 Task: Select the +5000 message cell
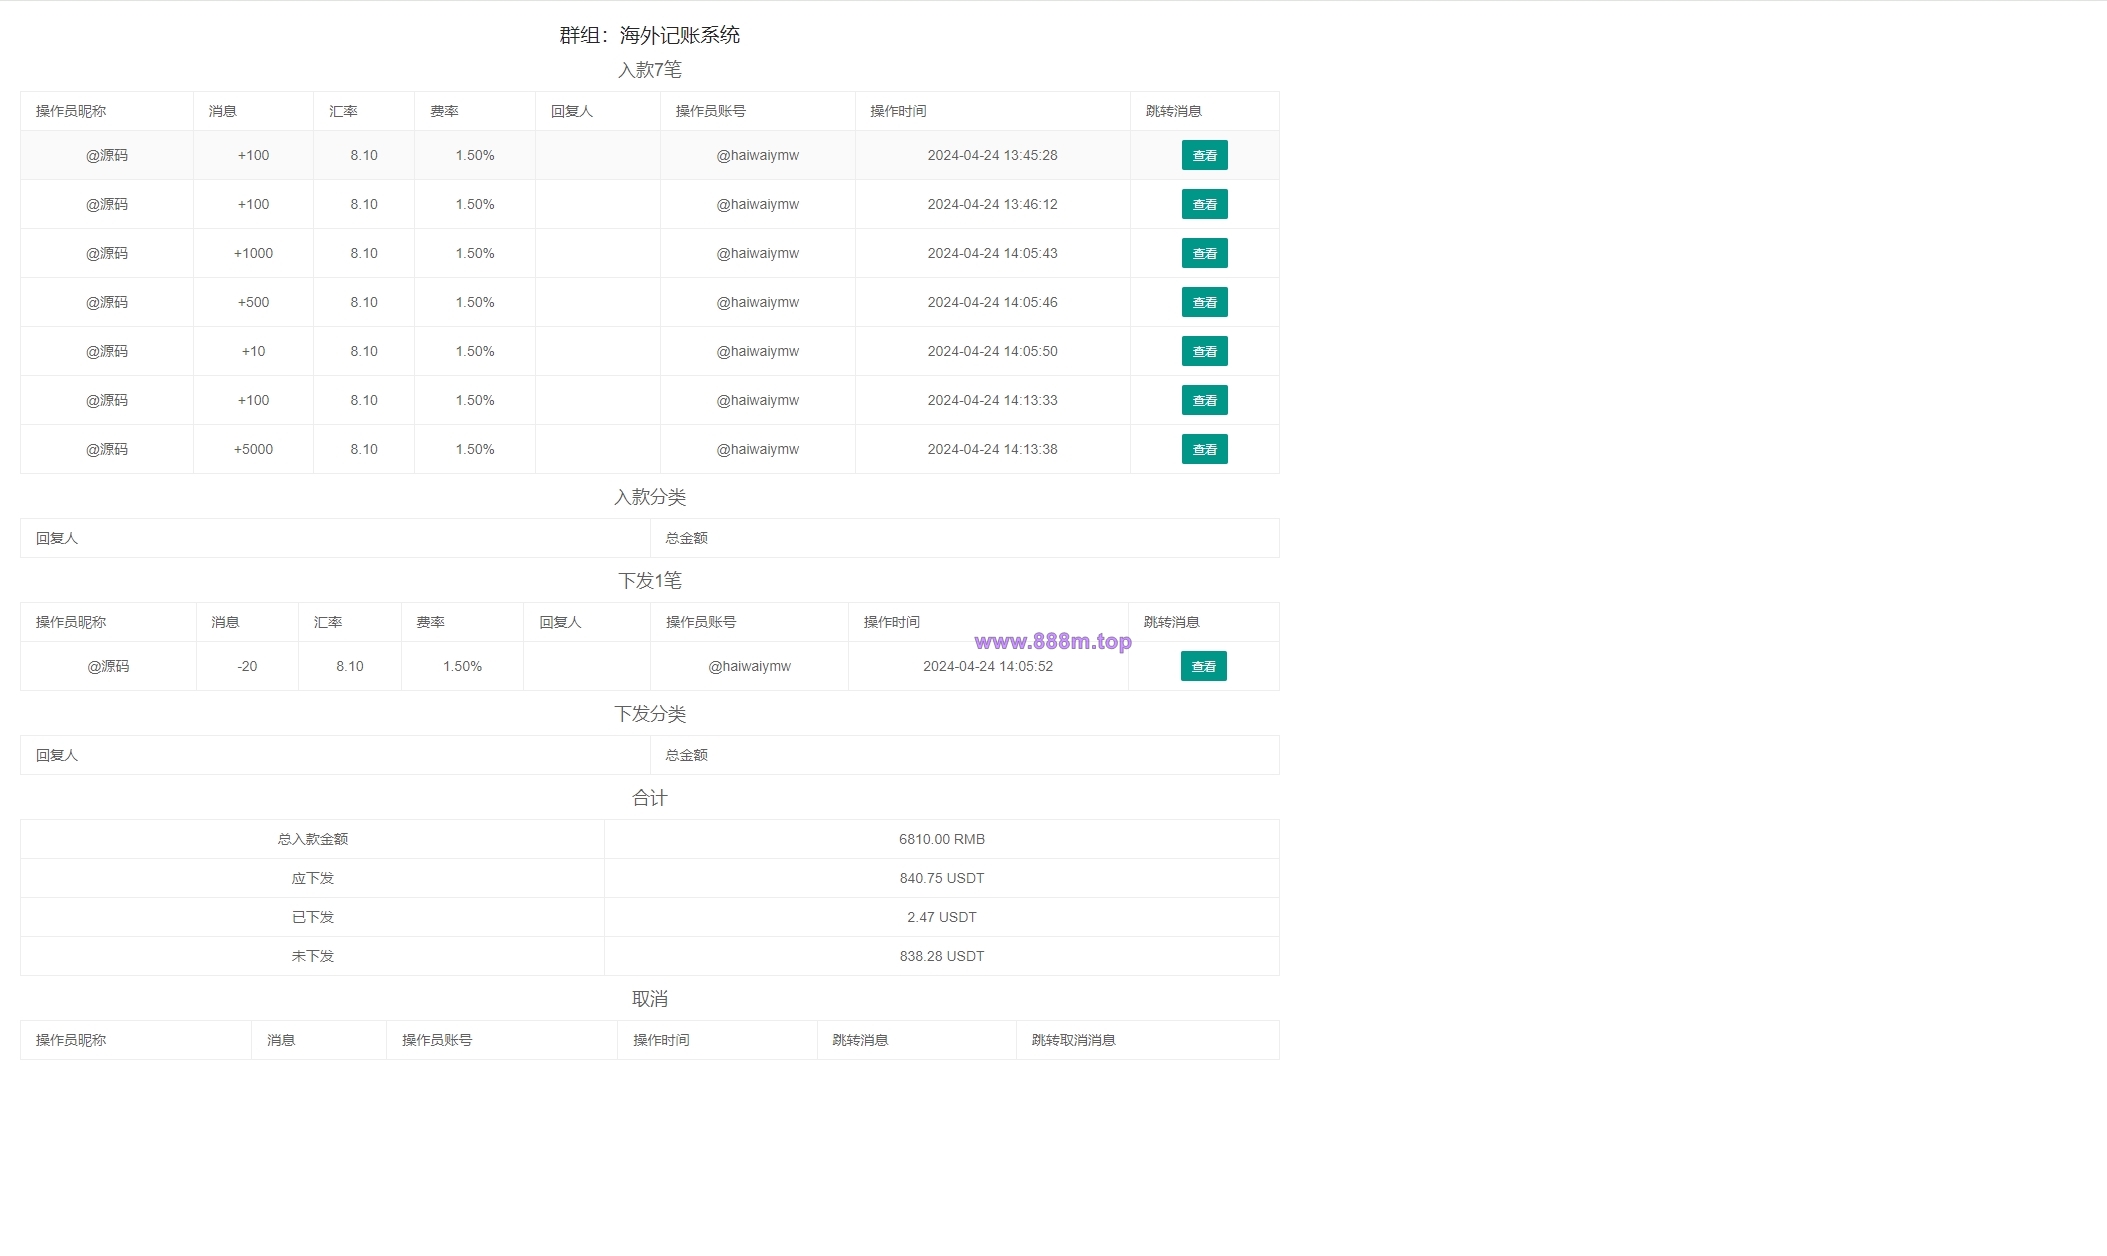coord(253,449)
